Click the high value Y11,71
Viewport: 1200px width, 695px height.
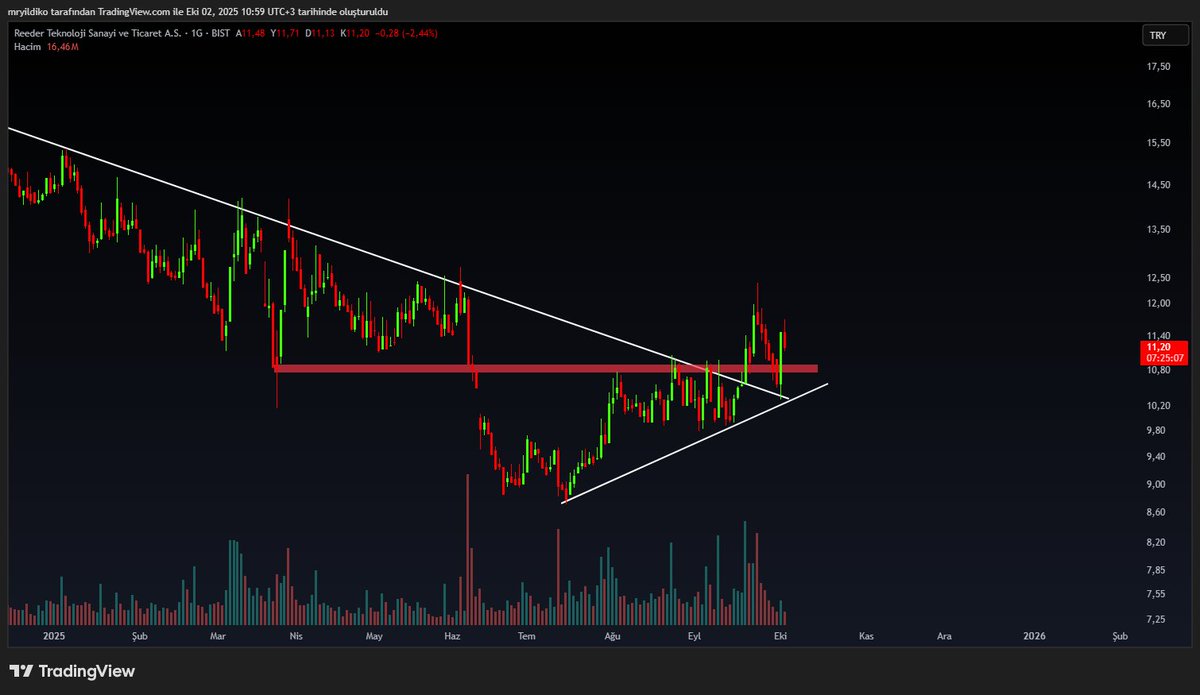pos(284,33)
